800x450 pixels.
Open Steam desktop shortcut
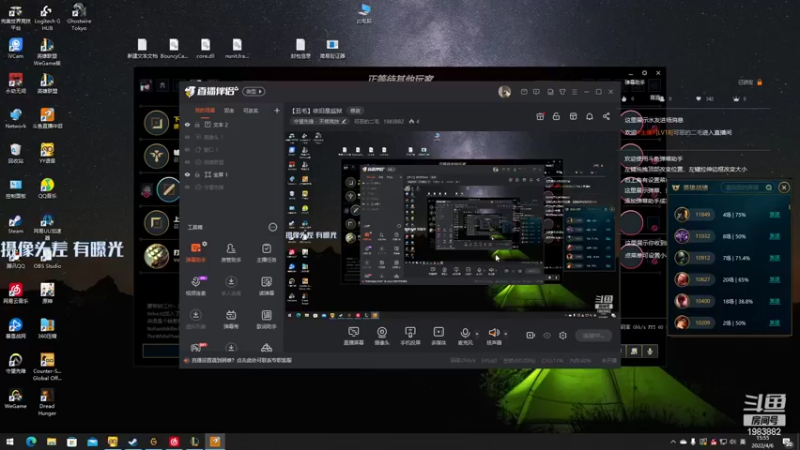click(15, 223)
